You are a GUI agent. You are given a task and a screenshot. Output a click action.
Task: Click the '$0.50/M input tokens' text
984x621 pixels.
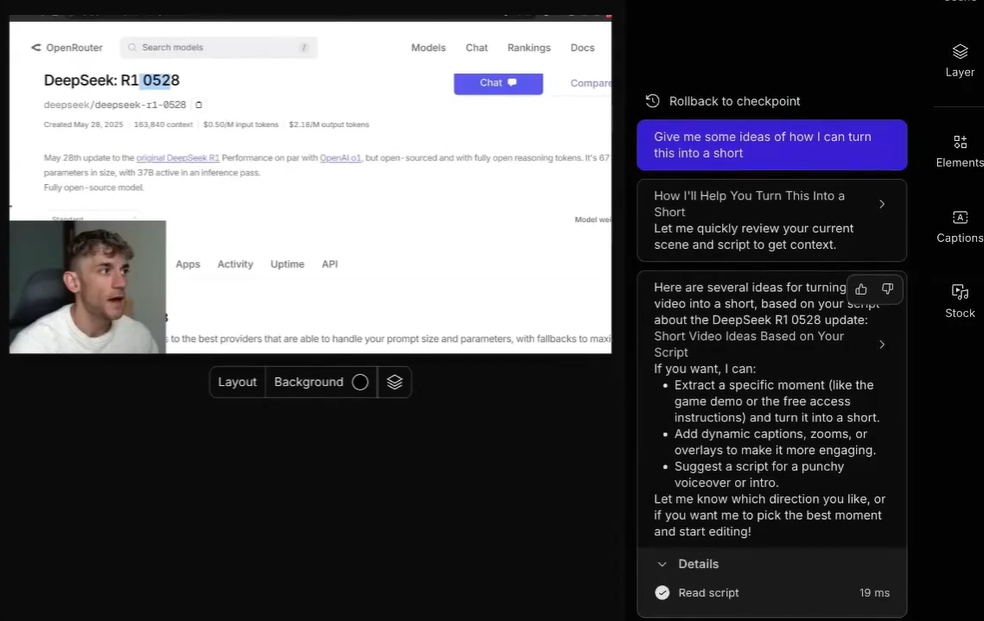(240, 125)
